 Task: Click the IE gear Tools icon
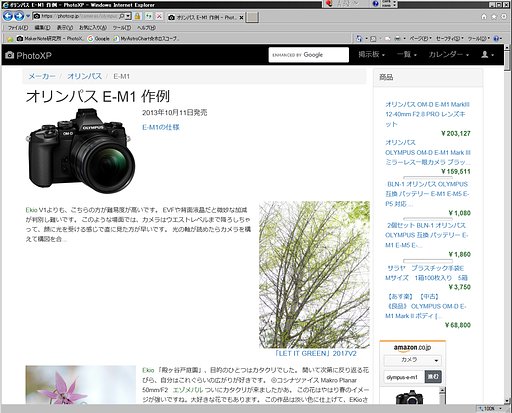pyautogui.click(x=504, y=16)
